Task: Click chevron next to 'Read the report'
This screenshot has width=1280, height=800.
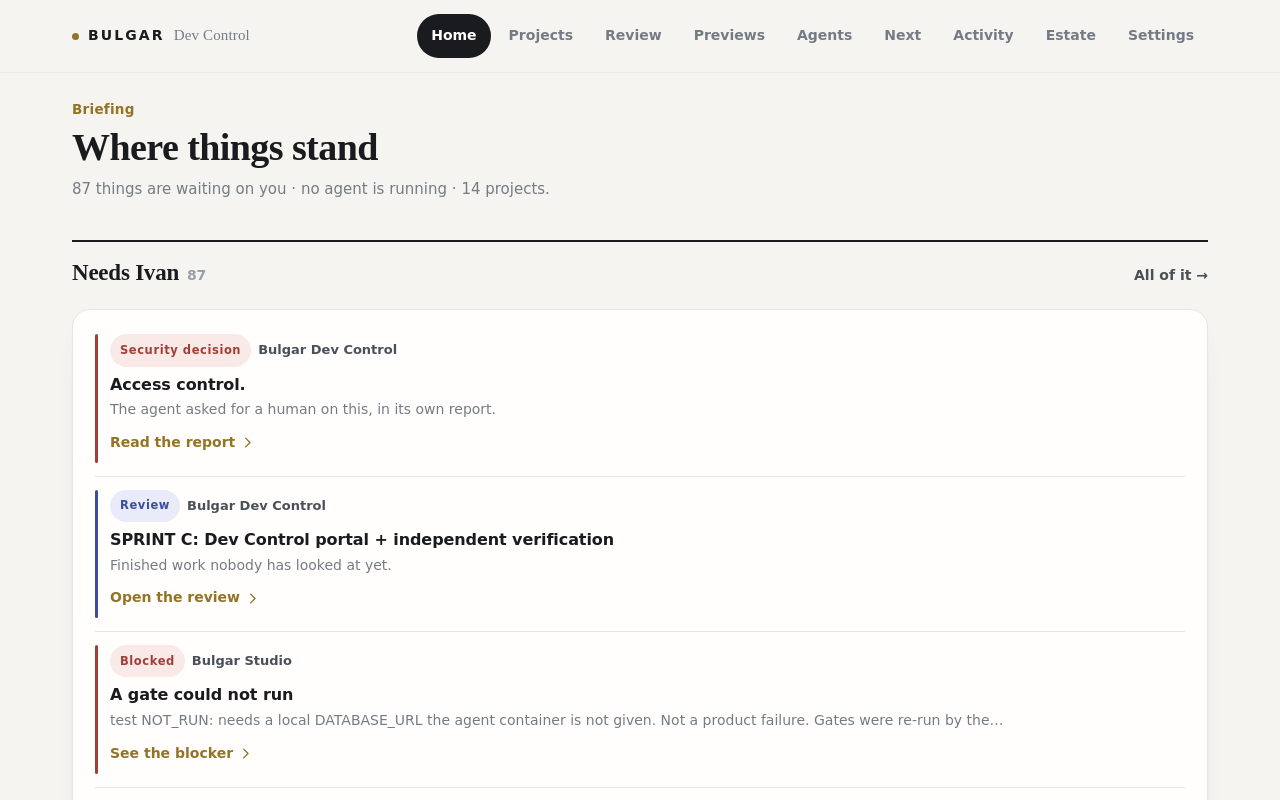Action: click(248, 443)
